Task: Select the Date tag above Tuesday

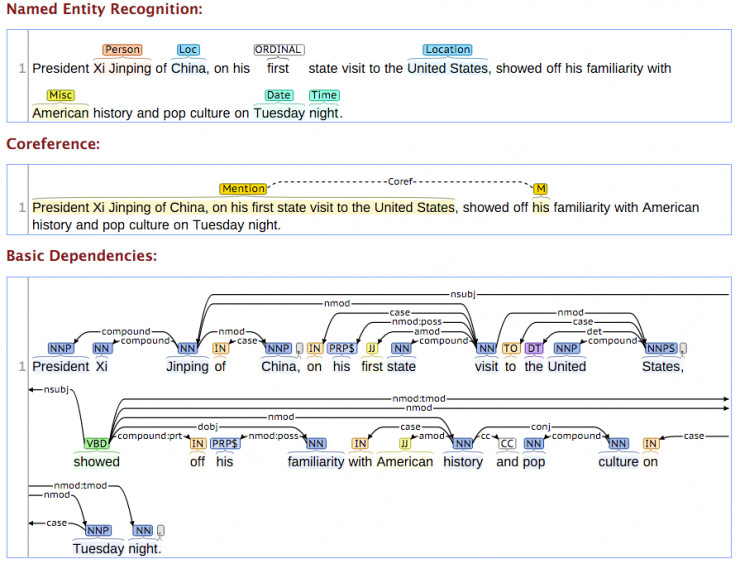Action: [278, 95]
